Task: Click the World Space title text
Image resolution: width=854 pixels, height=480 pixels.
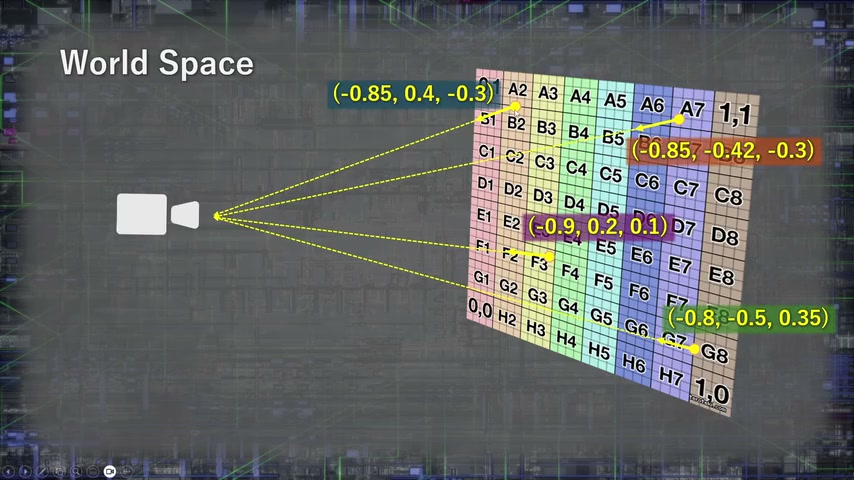Action: click(x=157, y=63)
